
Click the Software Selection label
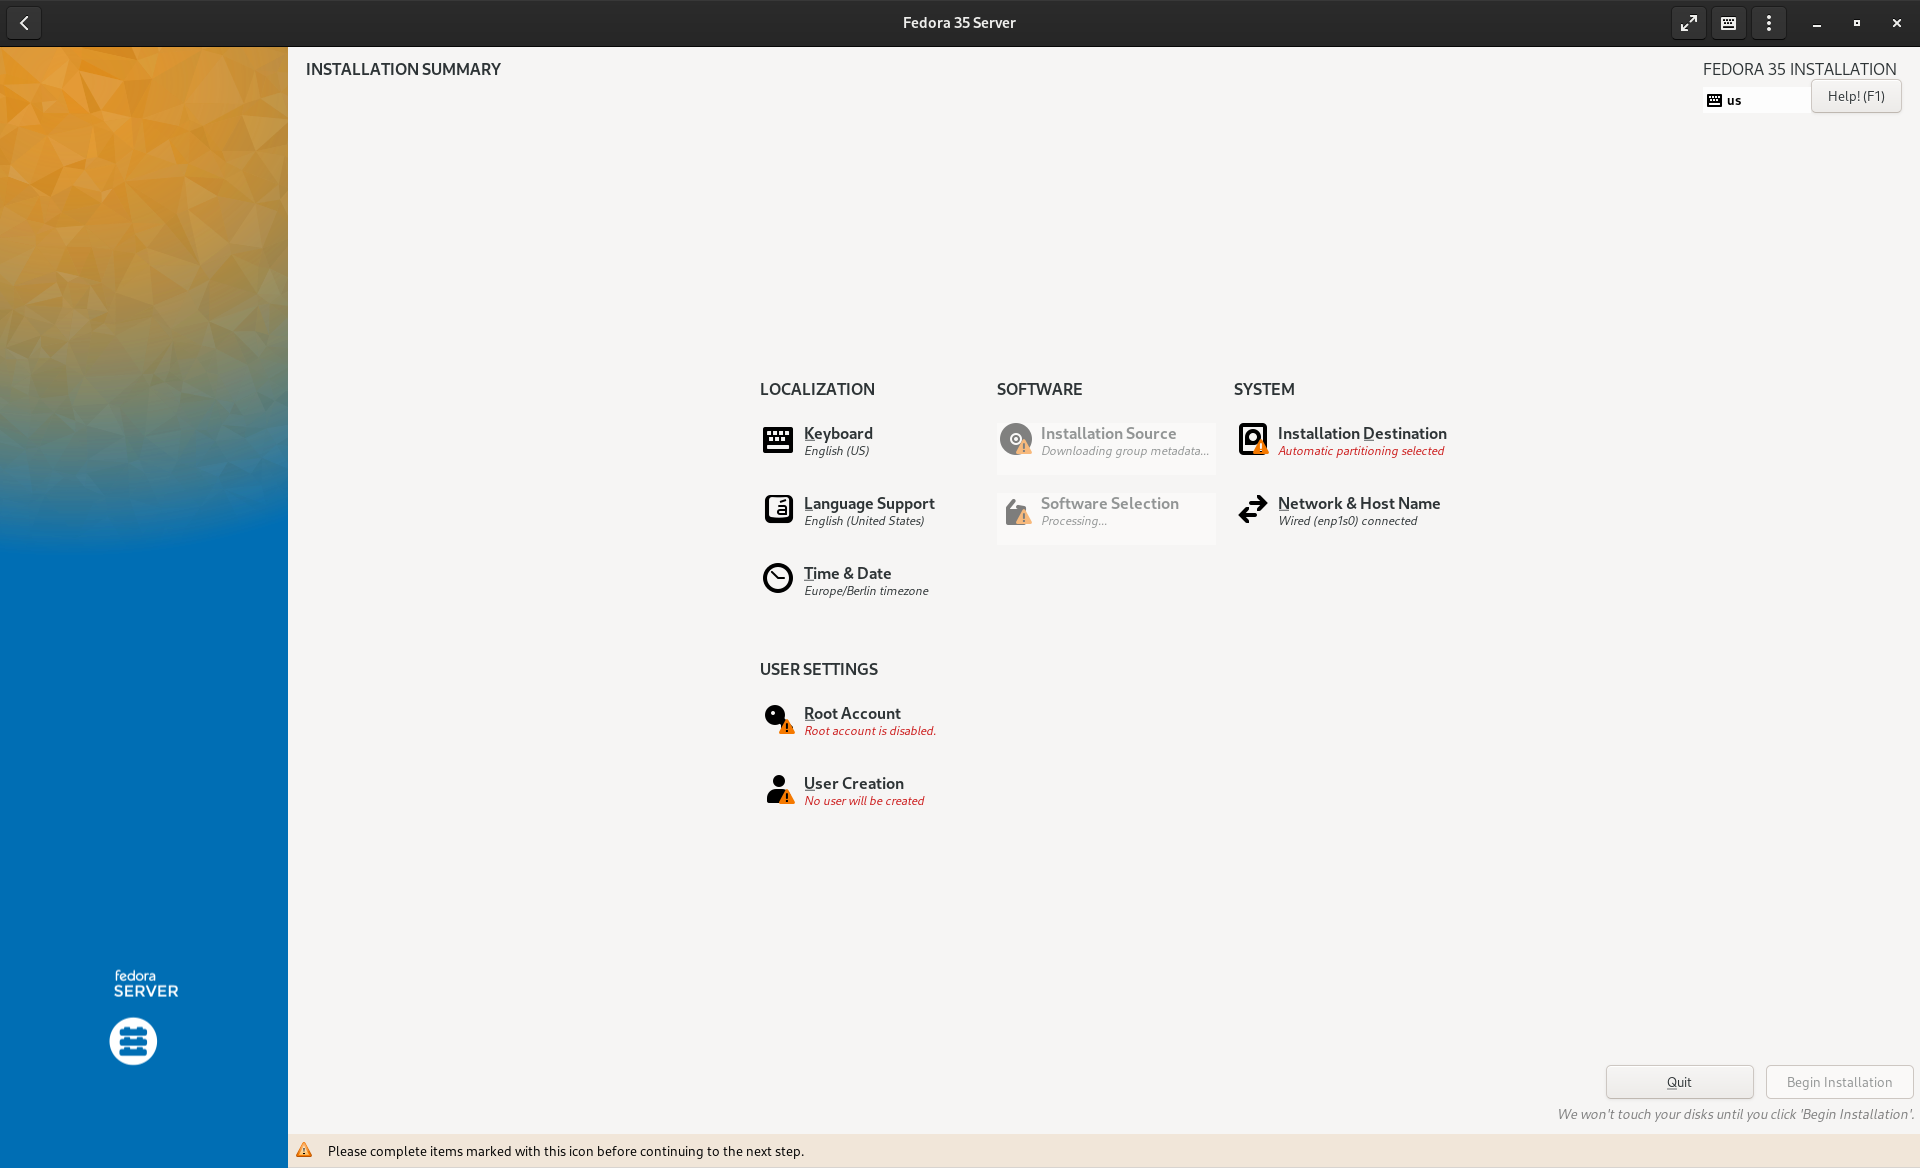point(1109,503)
